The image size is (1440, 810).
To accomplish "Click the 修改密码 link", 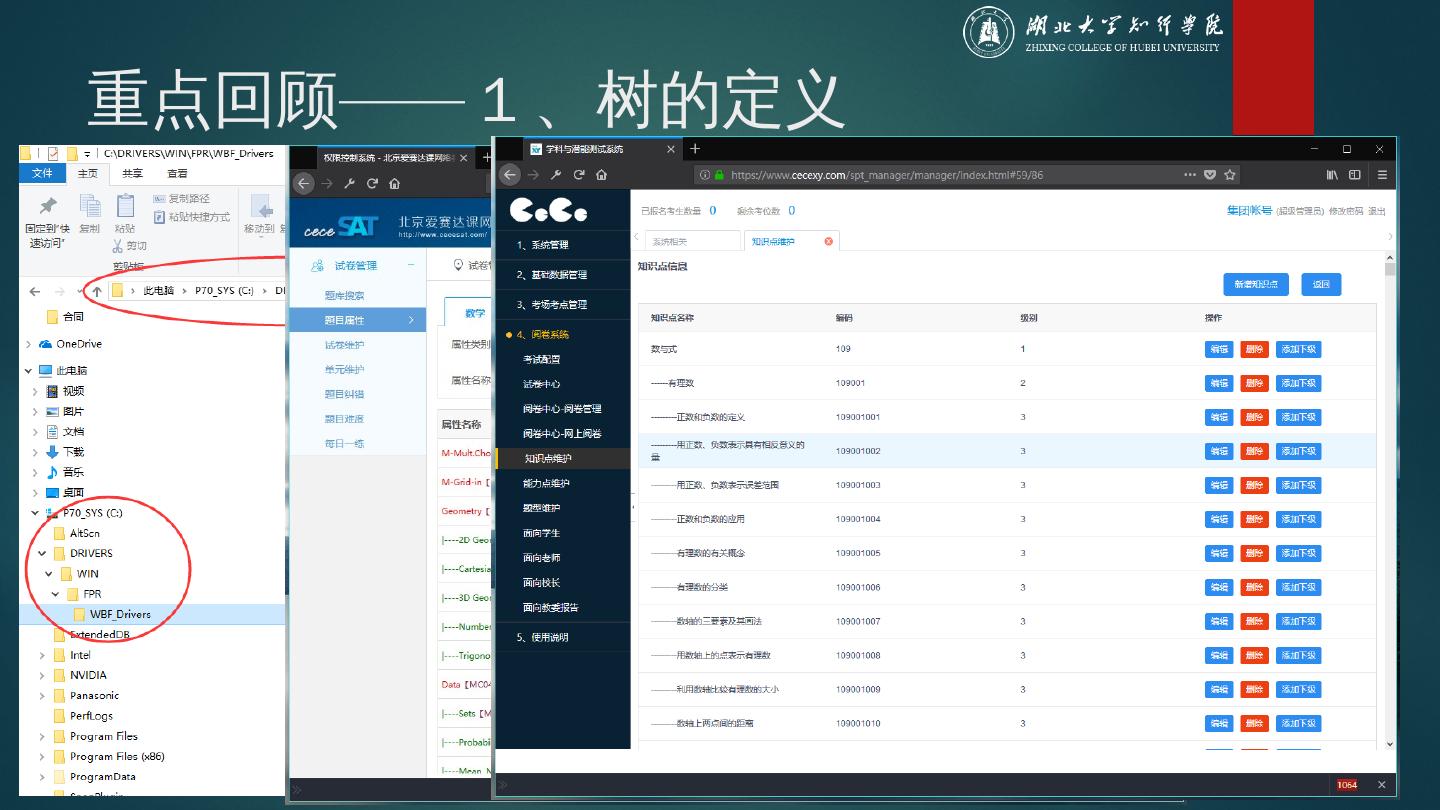I will (1345, 211).
